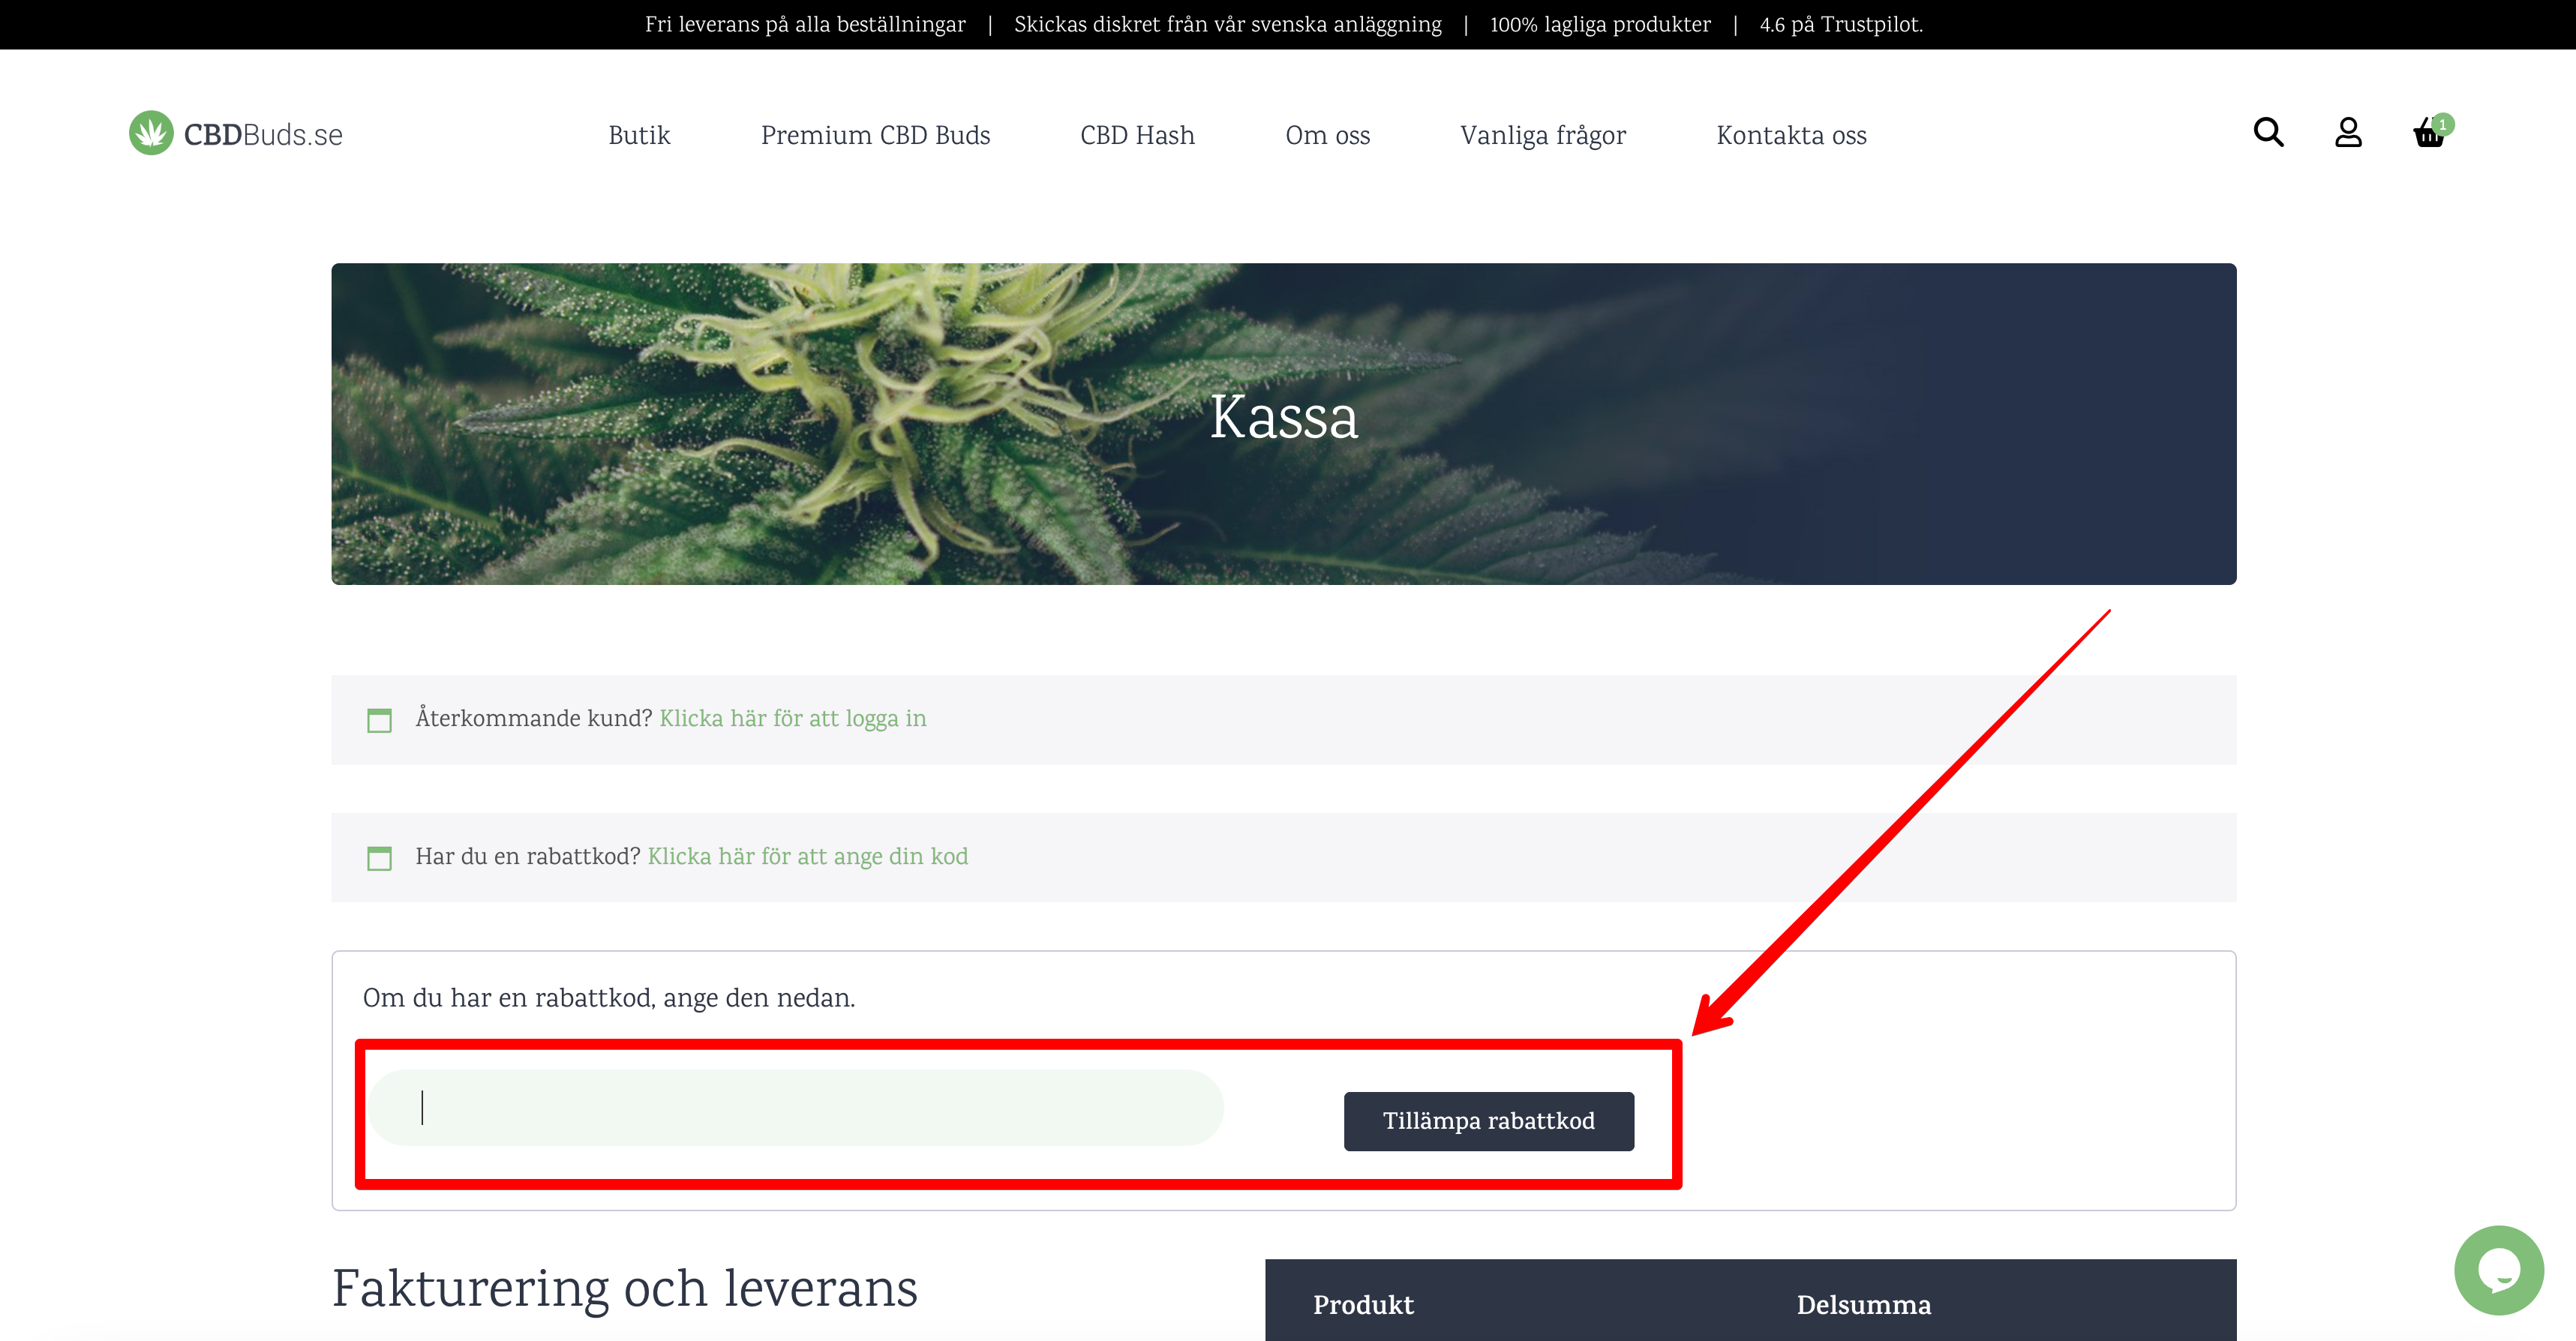Click the notice icon beside Återkommande kund
The height and width of the screenshot is (1341, 2576).
click(x=379, y=720)
